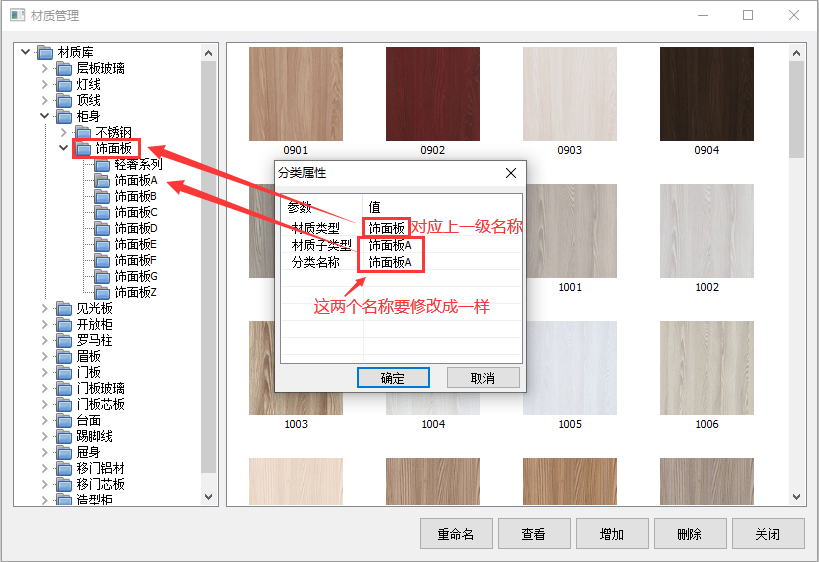Click the 层板玻璃 folder icon
Image resolution: width=819 pixels, height=562 pixels.
pyautogui.click(x=64, y=68)
